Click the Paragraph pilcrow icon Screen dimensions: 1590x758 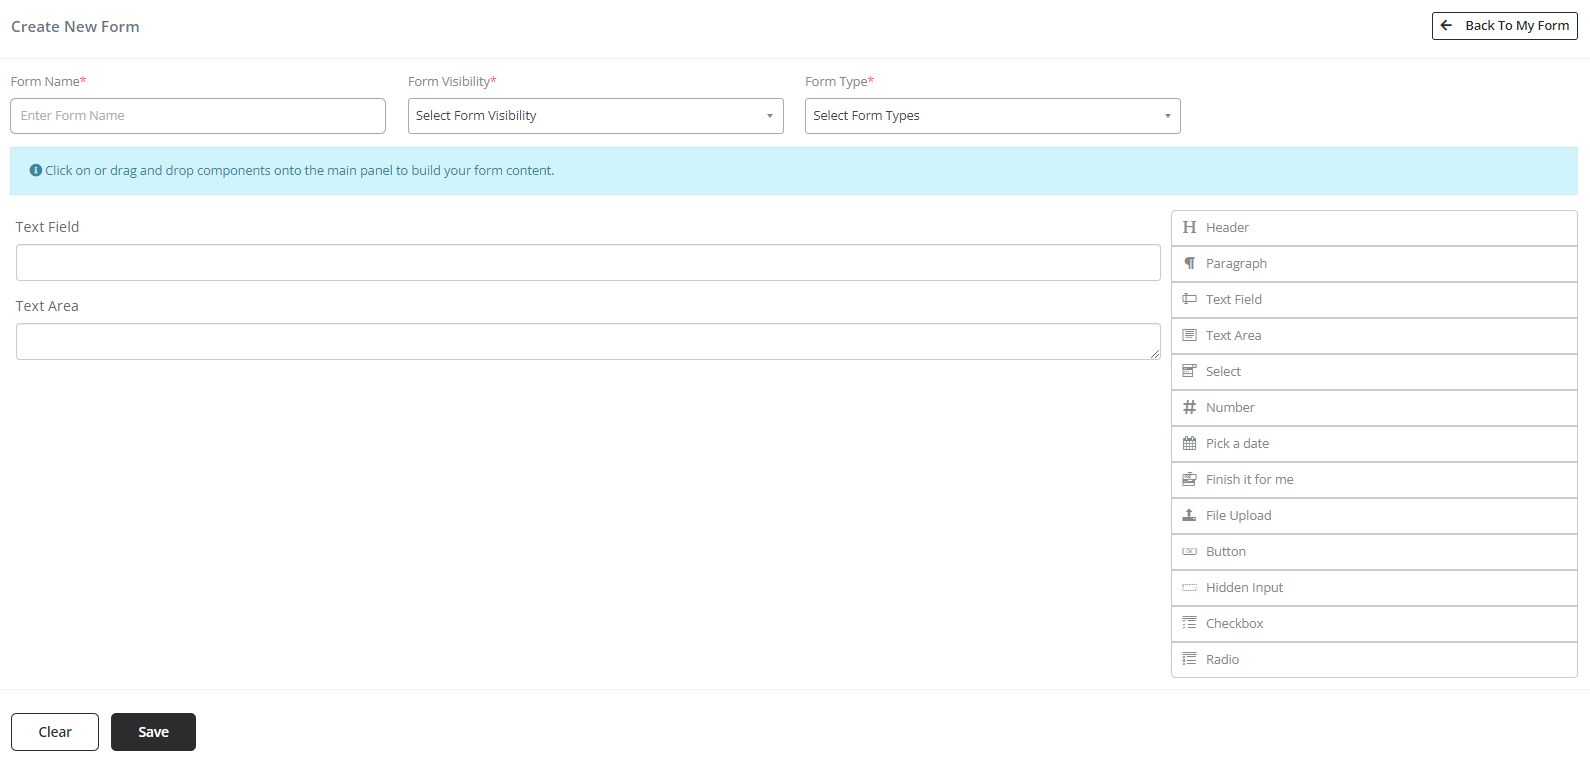[x=1189, y=264]
